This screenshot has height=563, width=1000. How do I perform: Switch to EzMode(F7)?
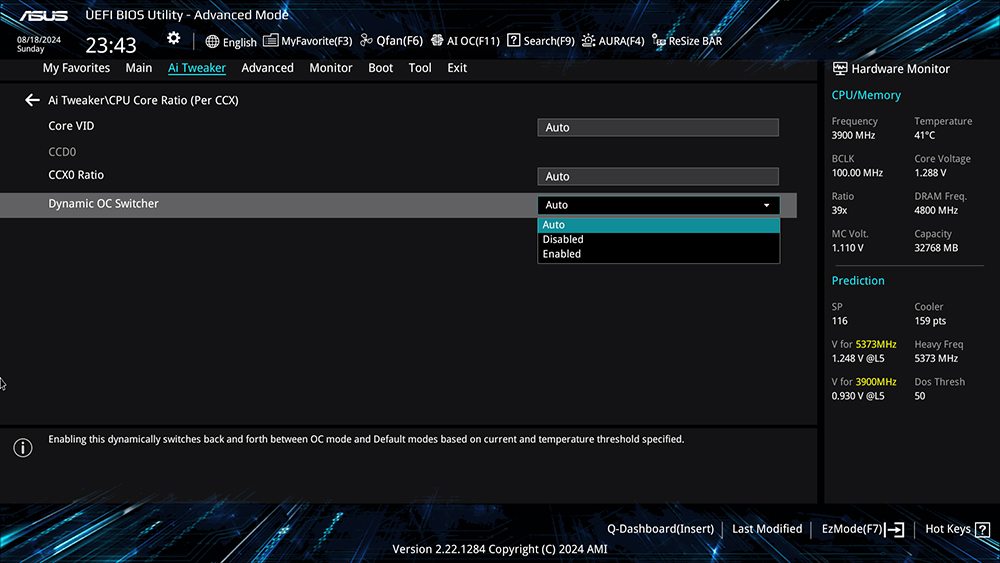tap(862, 529)
